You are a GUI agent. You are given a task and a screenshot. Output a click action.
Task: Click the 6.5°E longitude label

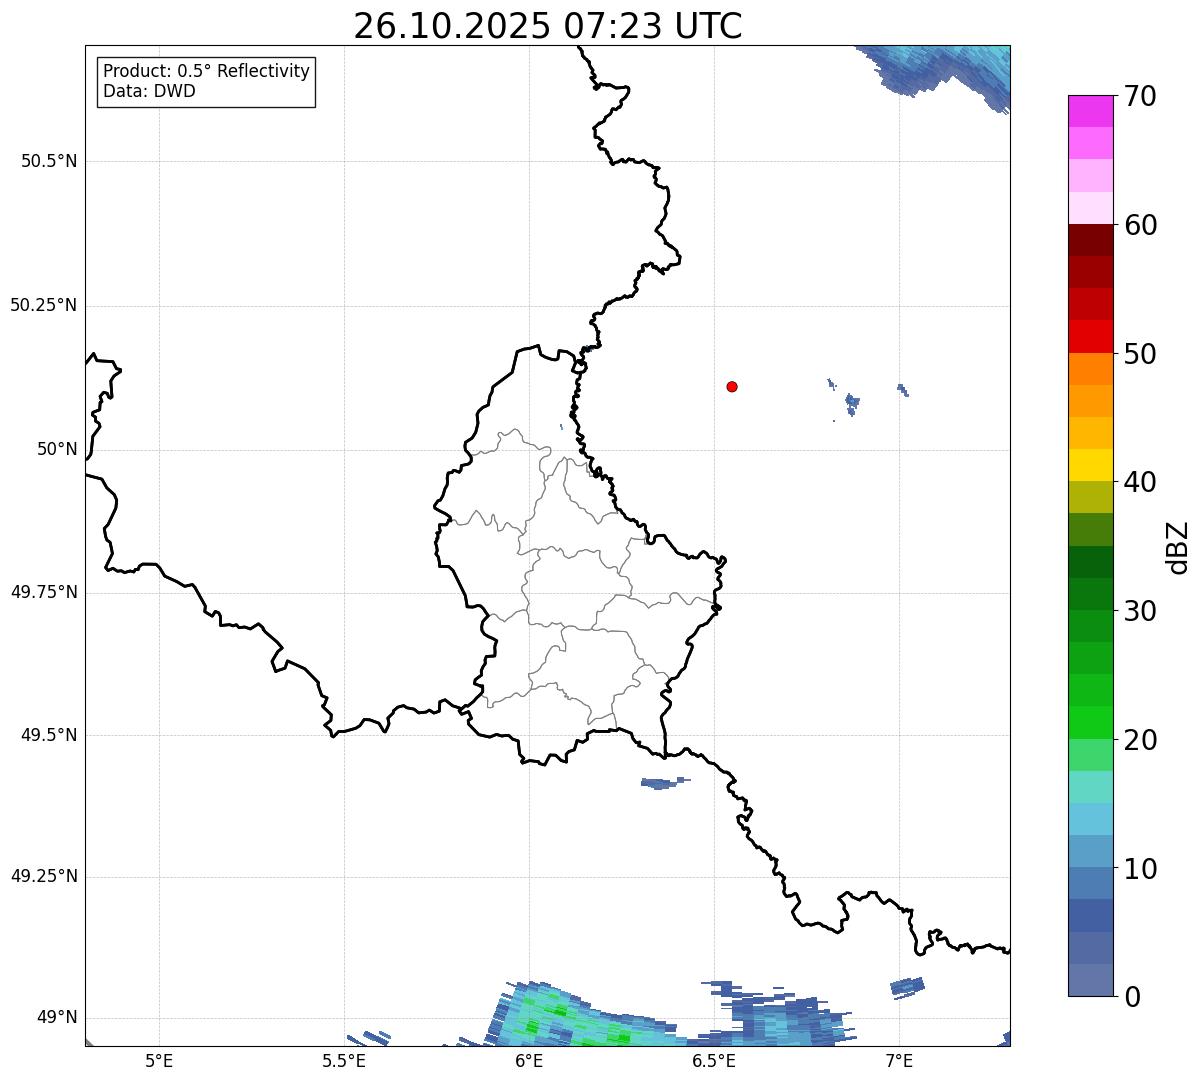pyautogui.click(x=714, y=1060)
